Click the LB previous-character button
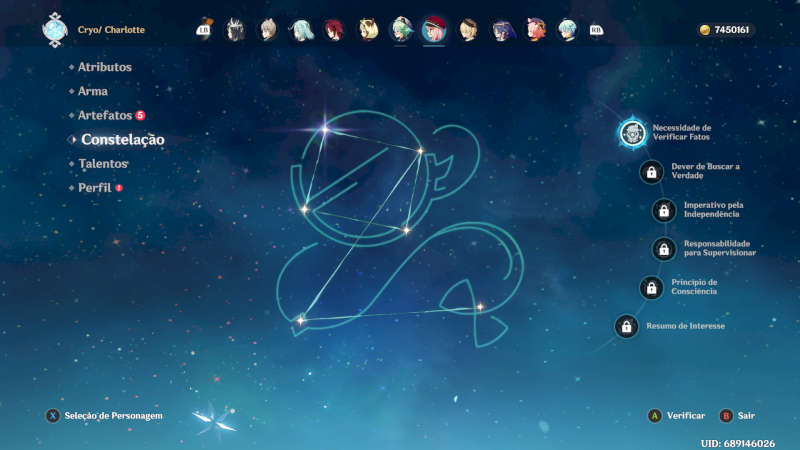800x450 pixels. [x=204, y=30]
